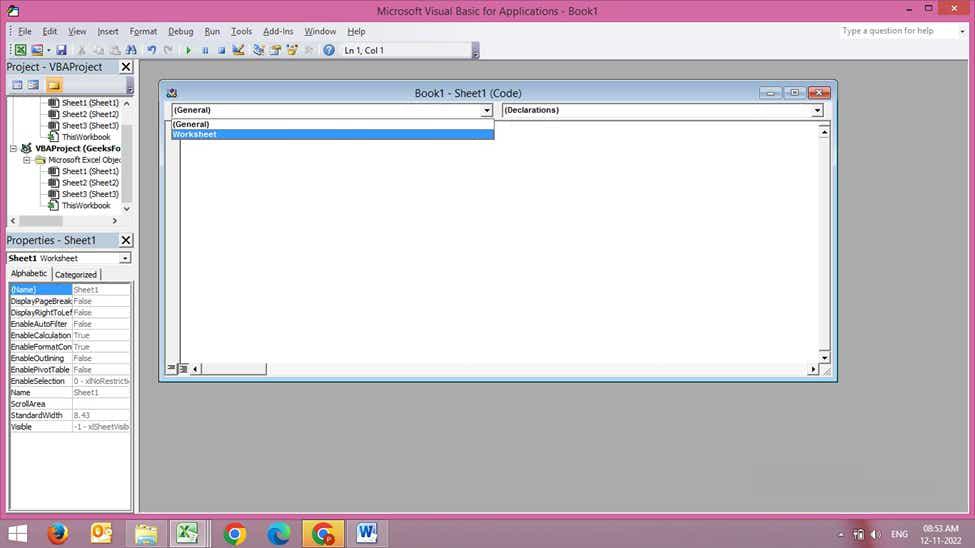Screen dimensions: 975x548
Task: Select Sheet3 (Sheet3) under the GeeksFo project
Action: pos(90,194)
